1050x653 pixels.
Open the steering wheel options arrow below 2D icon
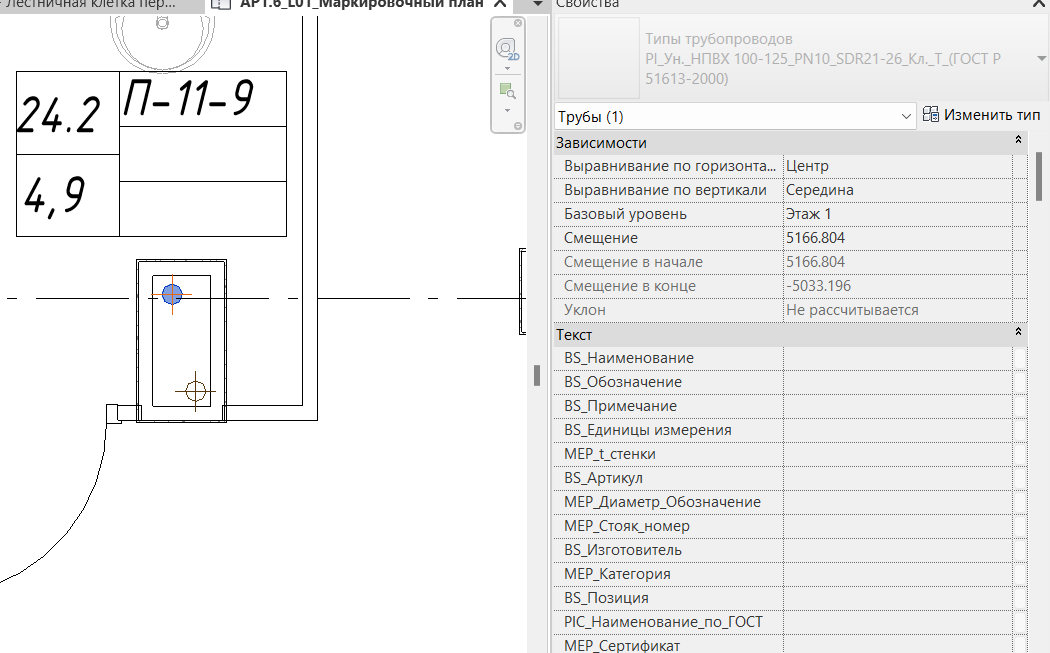tap(507, 68)
